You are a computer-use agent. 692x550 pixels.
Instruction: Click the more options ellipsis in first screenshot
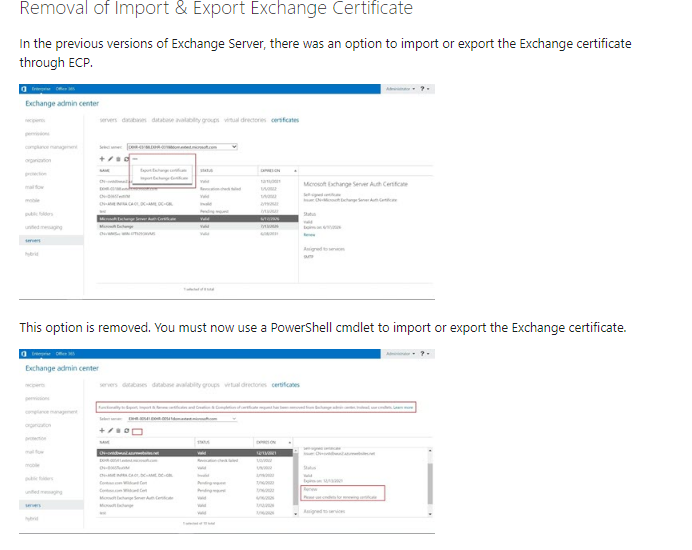click(x=135, y=159)
